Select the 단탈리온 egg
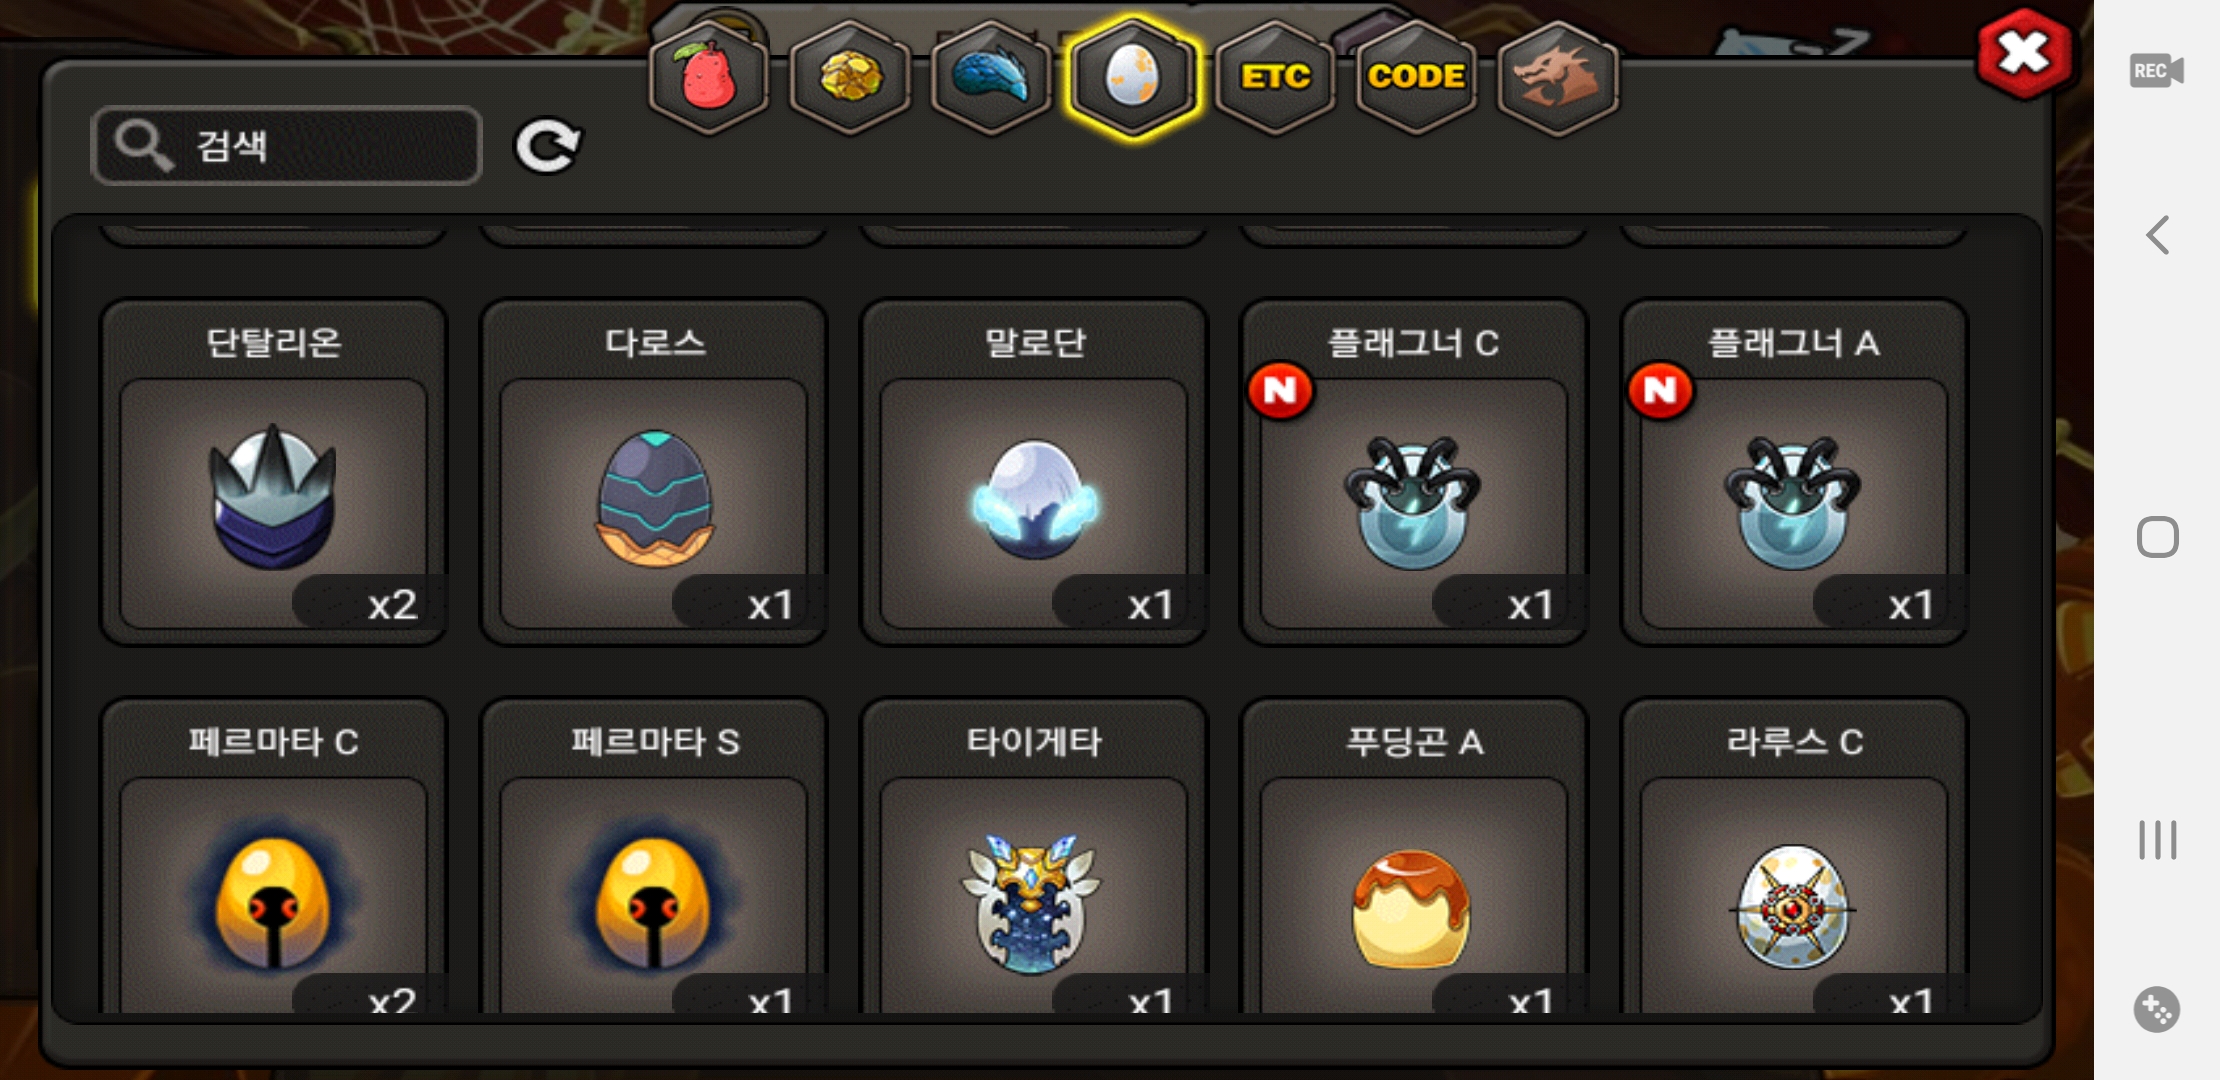Viewport: 2220px width, 1080px height. click(274, 472)
